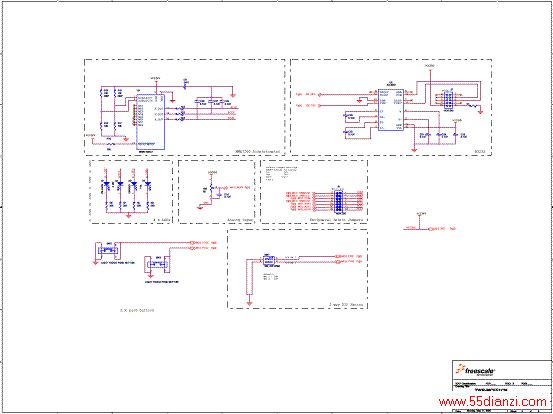Click the Peripheral Select Jumpers block label

click(x=336, y=219)
